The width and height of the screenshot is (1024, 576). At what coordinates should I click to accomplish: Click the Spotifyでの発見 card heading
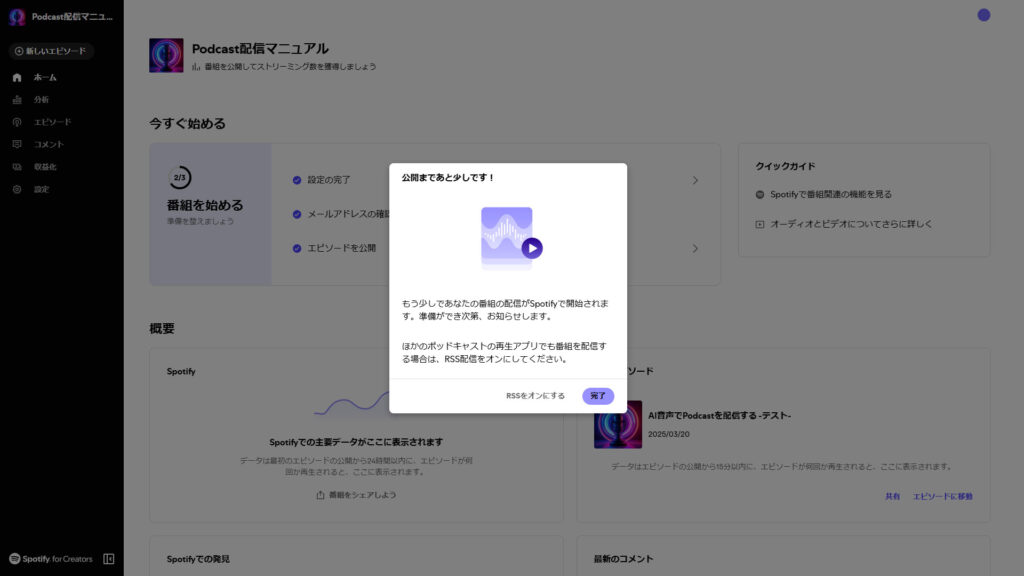click(198, 559)
